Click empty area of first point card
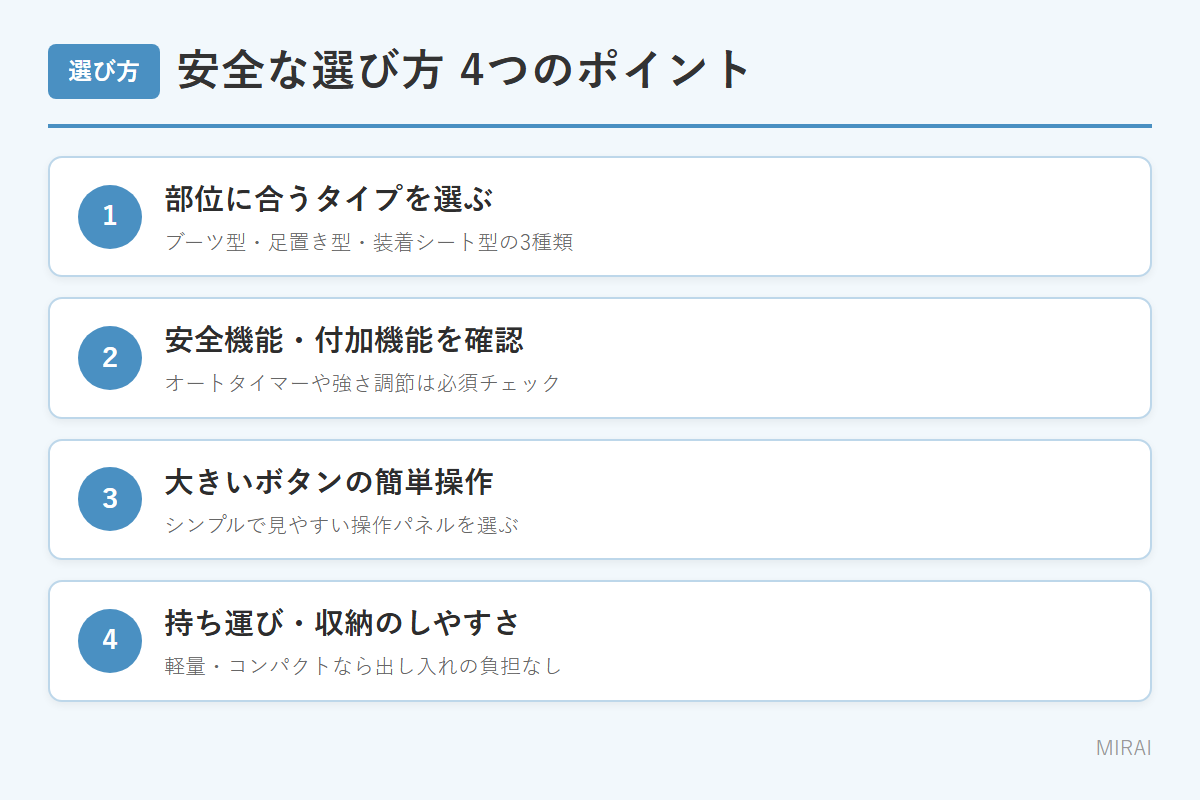This screenshot has width=1200, height=800. (850, 216)
